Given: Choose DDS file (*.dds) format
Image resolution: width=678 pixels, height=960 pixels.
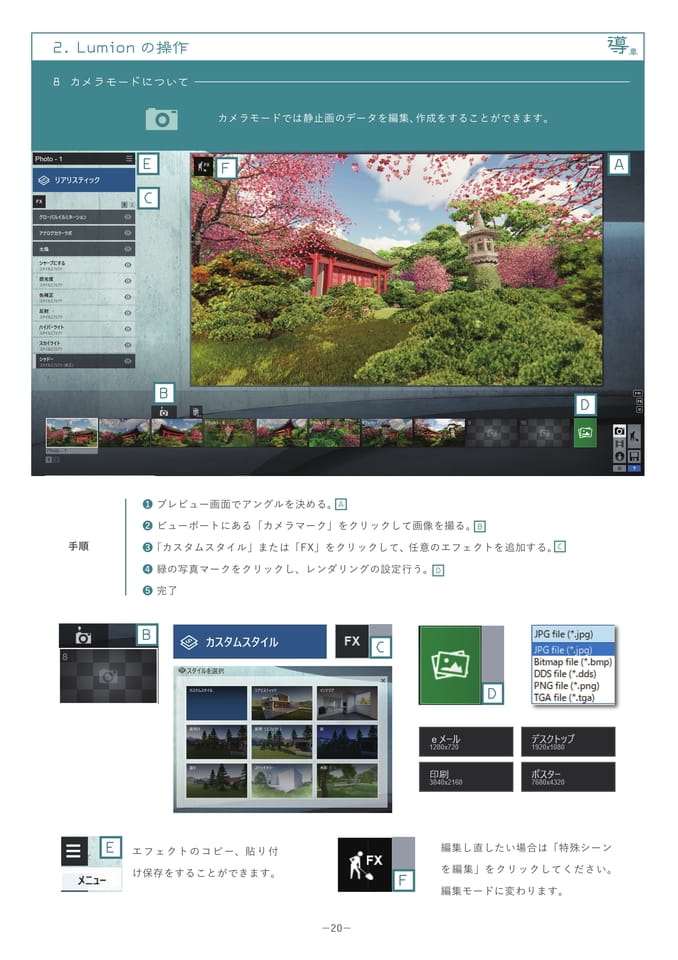Looking at the screenshot, I should (x=573, y=673).
